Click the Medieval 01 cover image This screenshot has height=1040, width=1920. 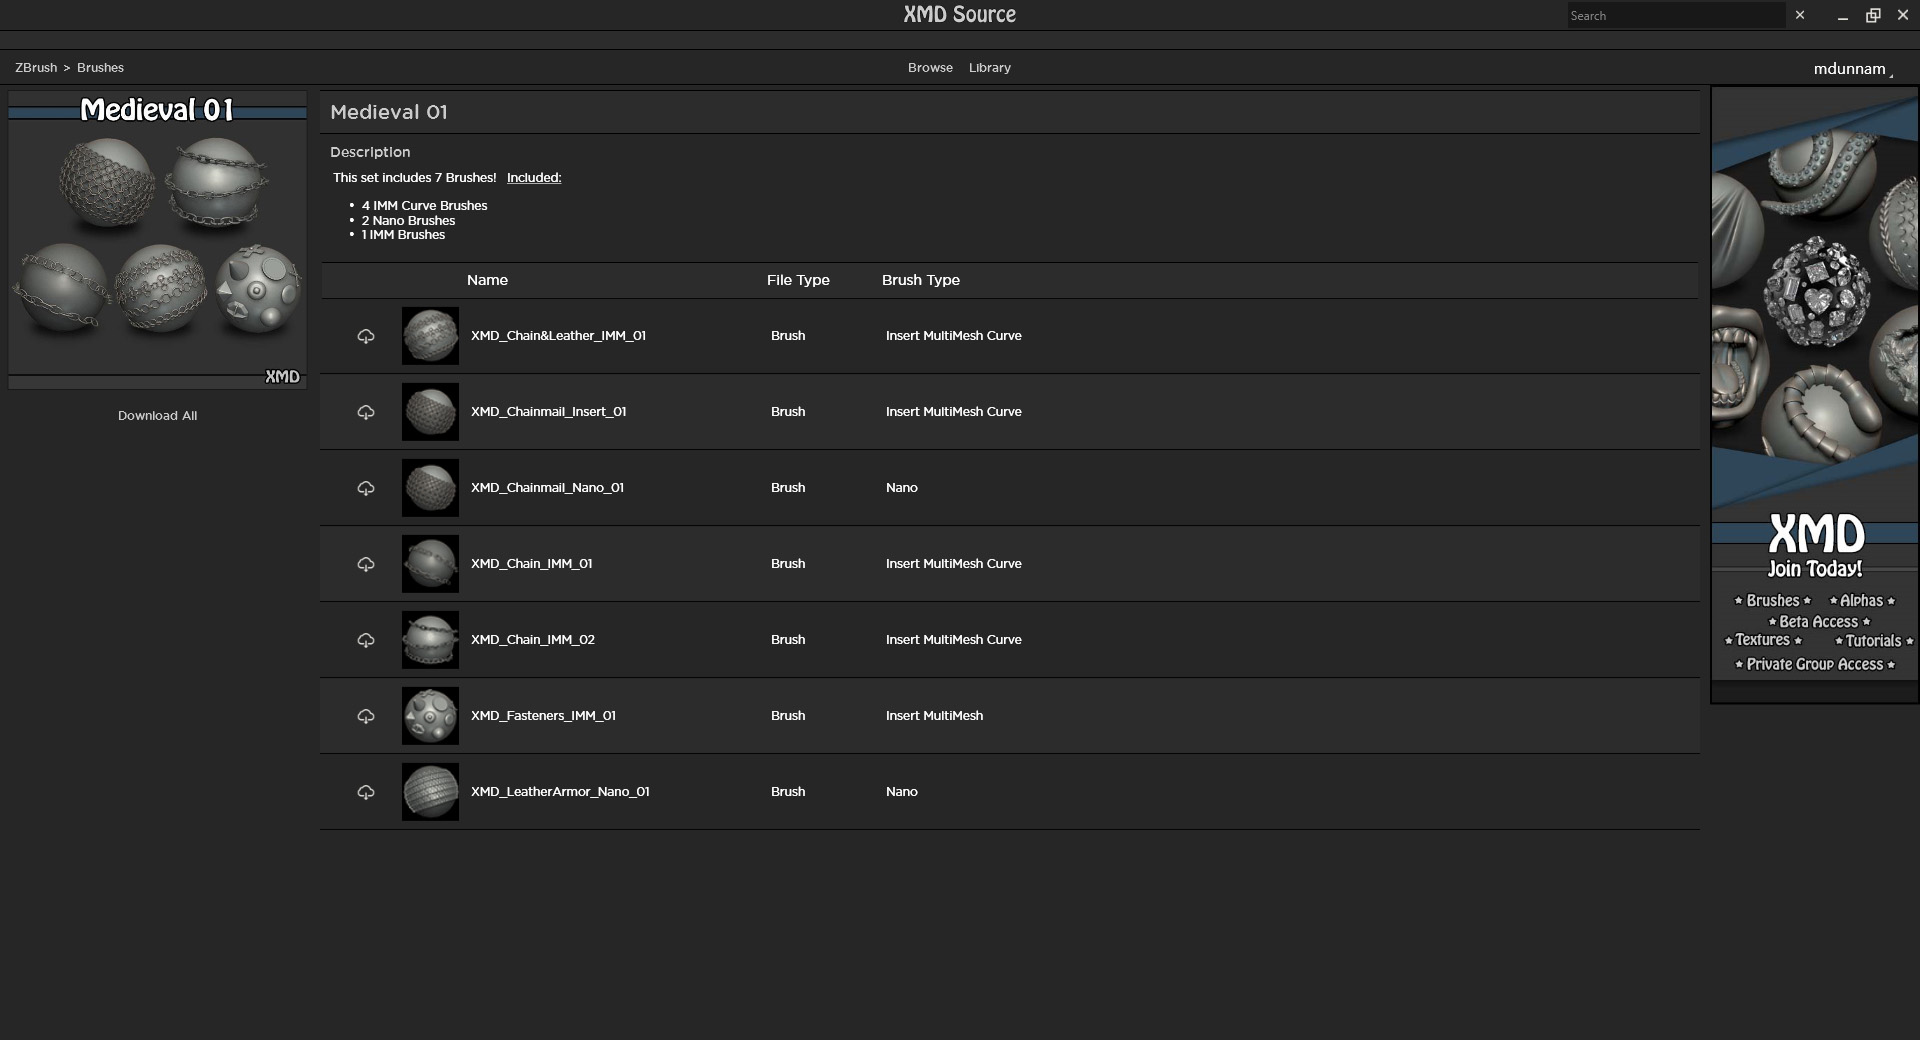click(x=157, y=240)
